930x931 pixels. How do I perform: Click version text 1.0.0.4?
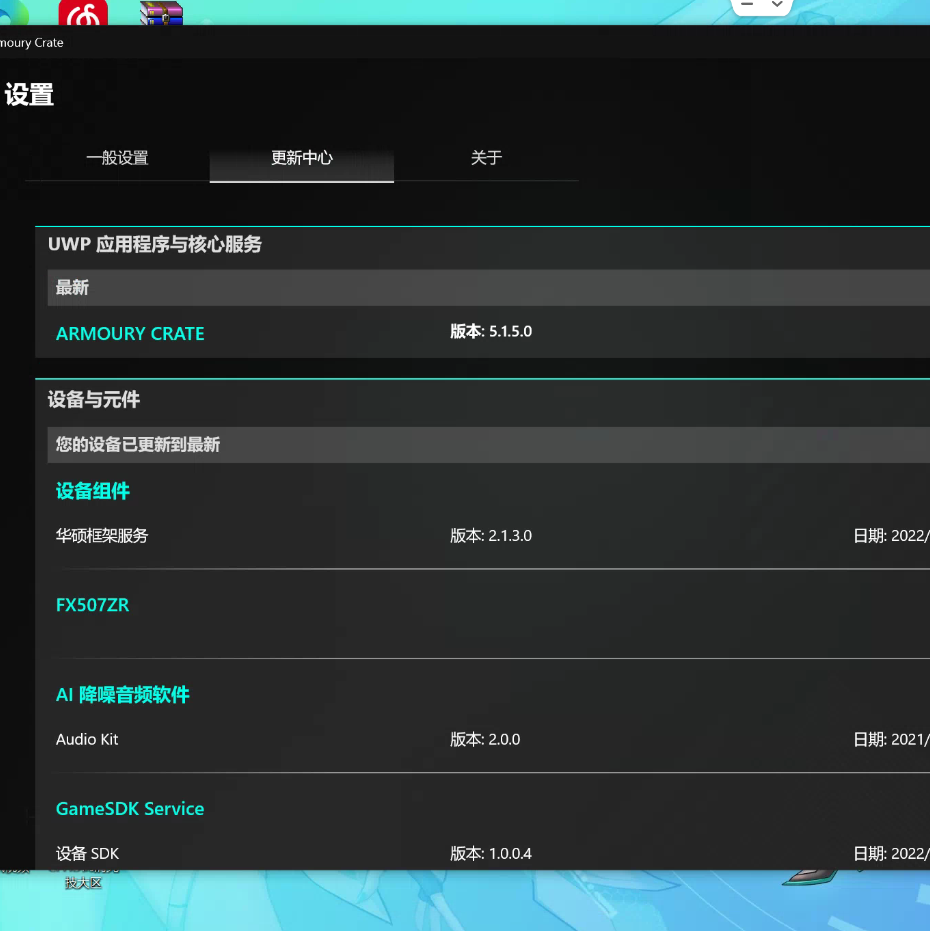click(510, 854)
